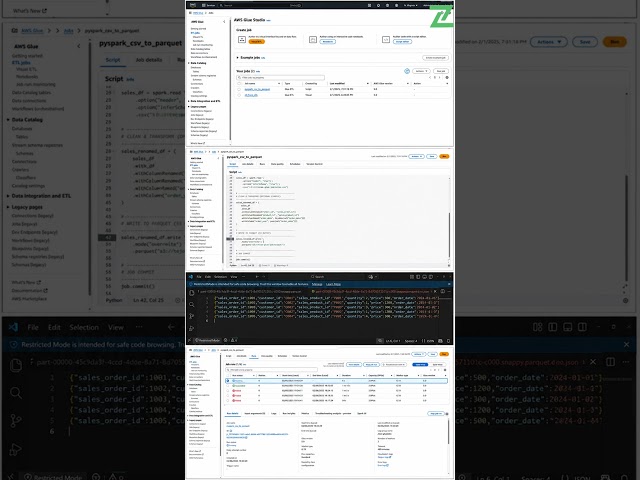Click the VS Code title bar search box
Screen dimensions: 640x480
click(318, 277)
